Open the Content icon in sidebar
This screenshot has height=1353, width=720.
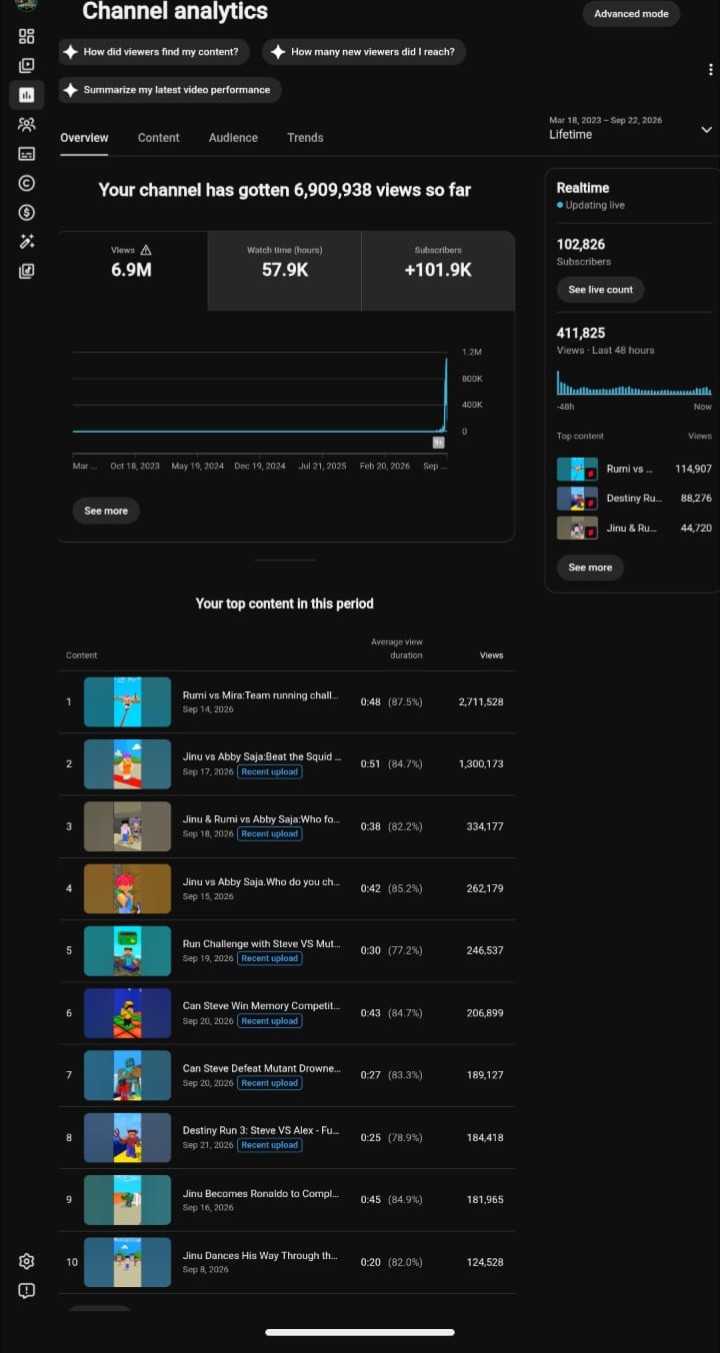(x=27, y=66)
